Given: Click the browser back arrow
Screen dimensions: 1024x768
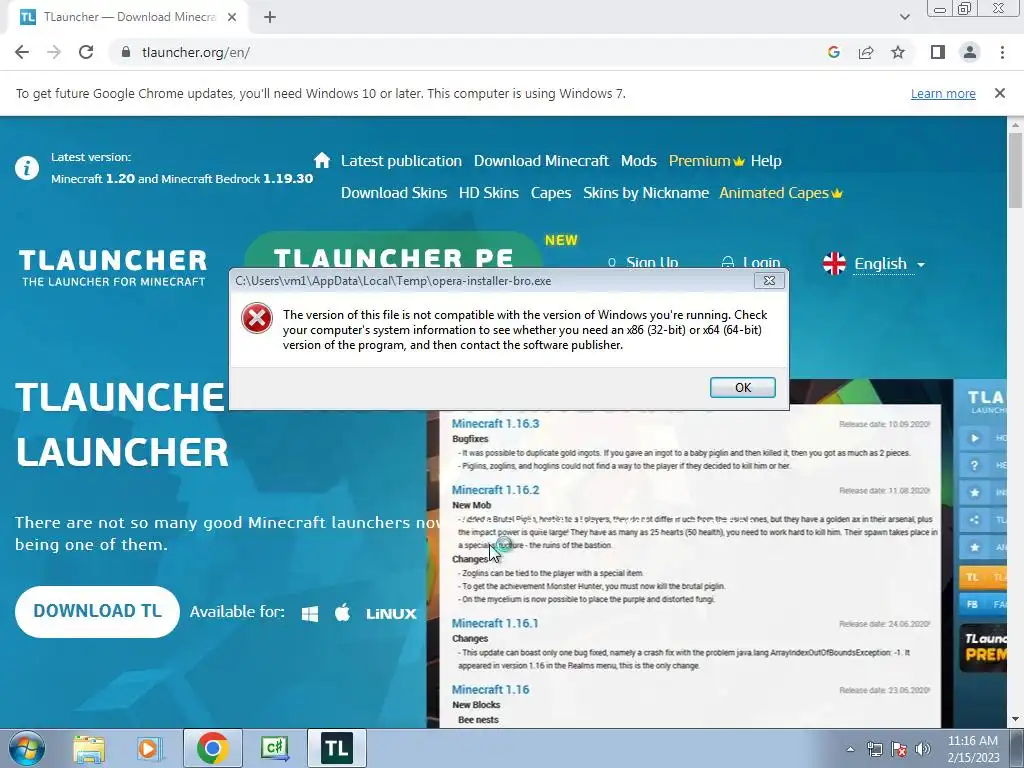Looking at the screenshot, I should [x=22, y=52].
